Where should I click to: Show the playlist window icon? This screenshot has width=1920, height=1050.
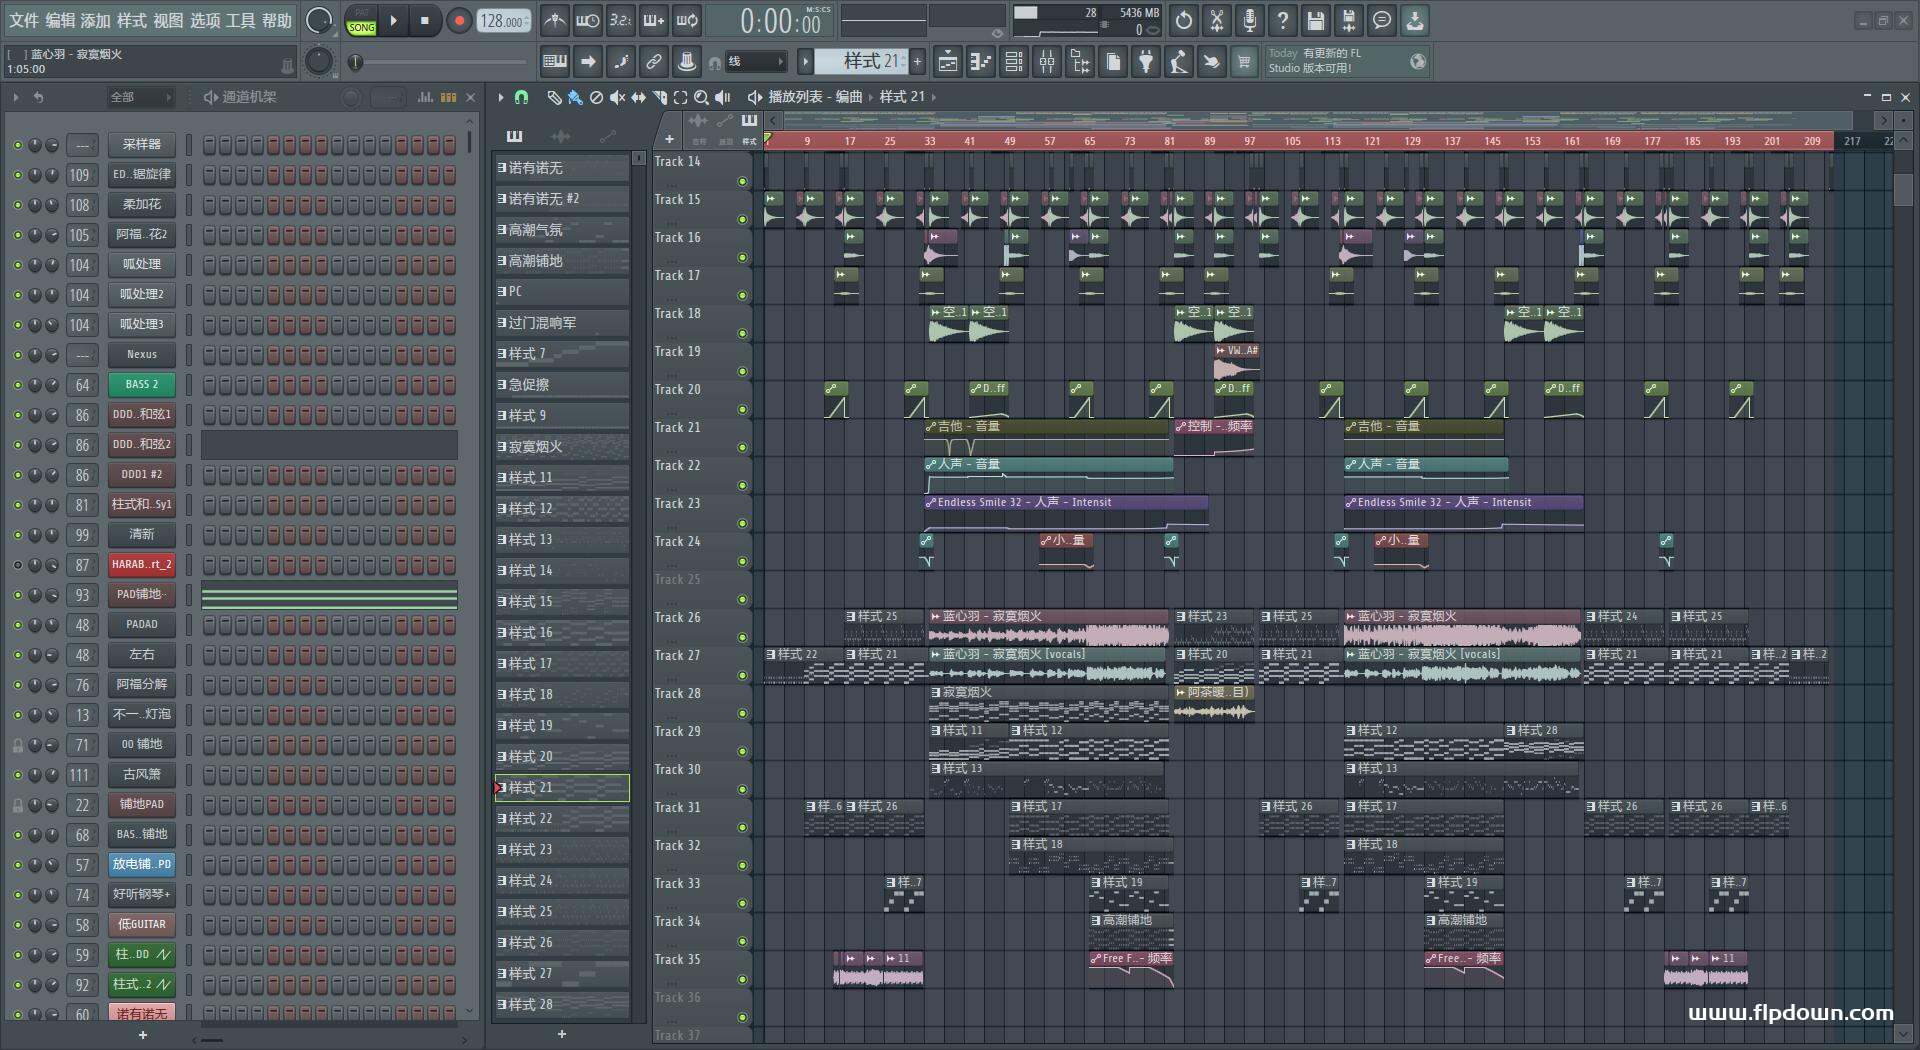tap(948, 62)
